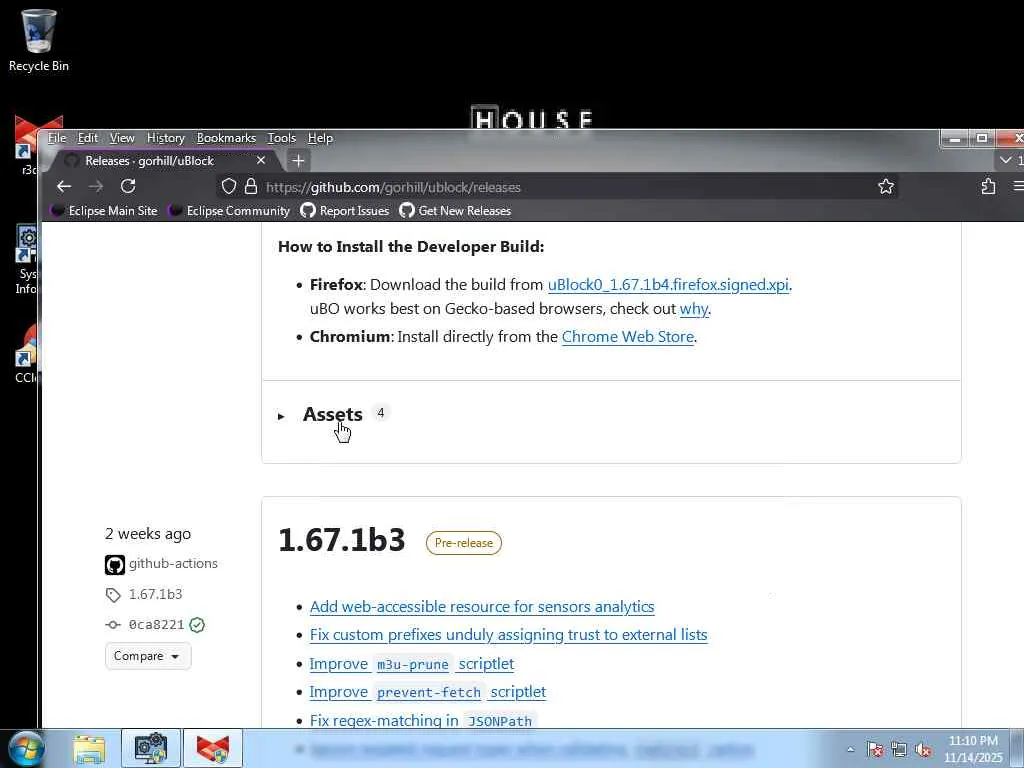Click the red browser taskbar icon

(213, 748)
